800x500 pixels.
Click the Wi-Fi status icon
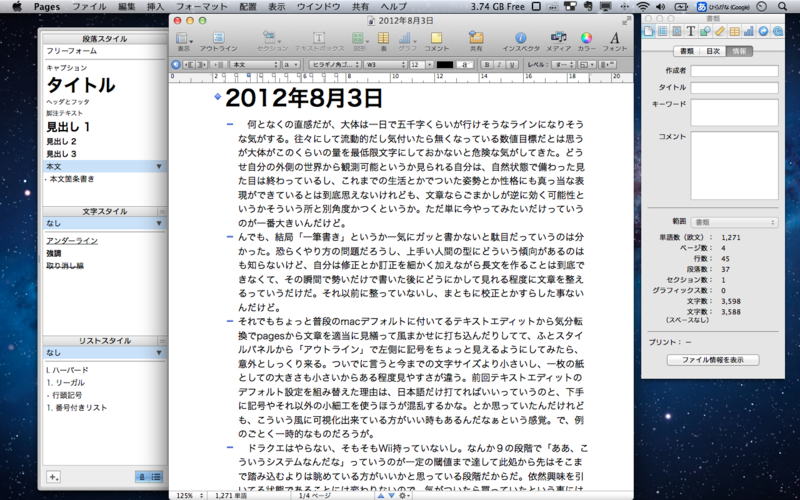[643, 7]
